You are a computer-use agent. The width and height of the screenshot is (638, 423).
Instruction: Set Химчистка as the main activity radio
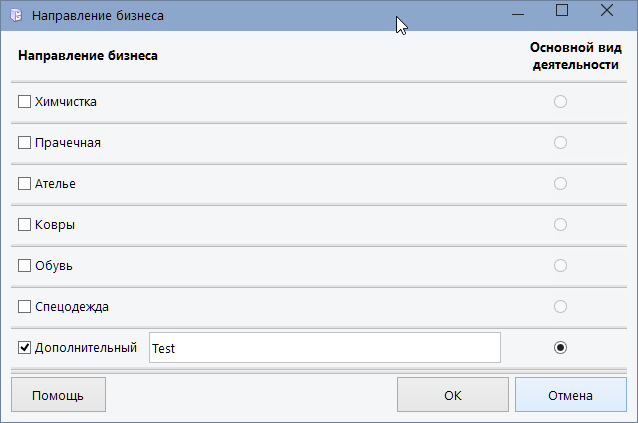pos(560,101)
